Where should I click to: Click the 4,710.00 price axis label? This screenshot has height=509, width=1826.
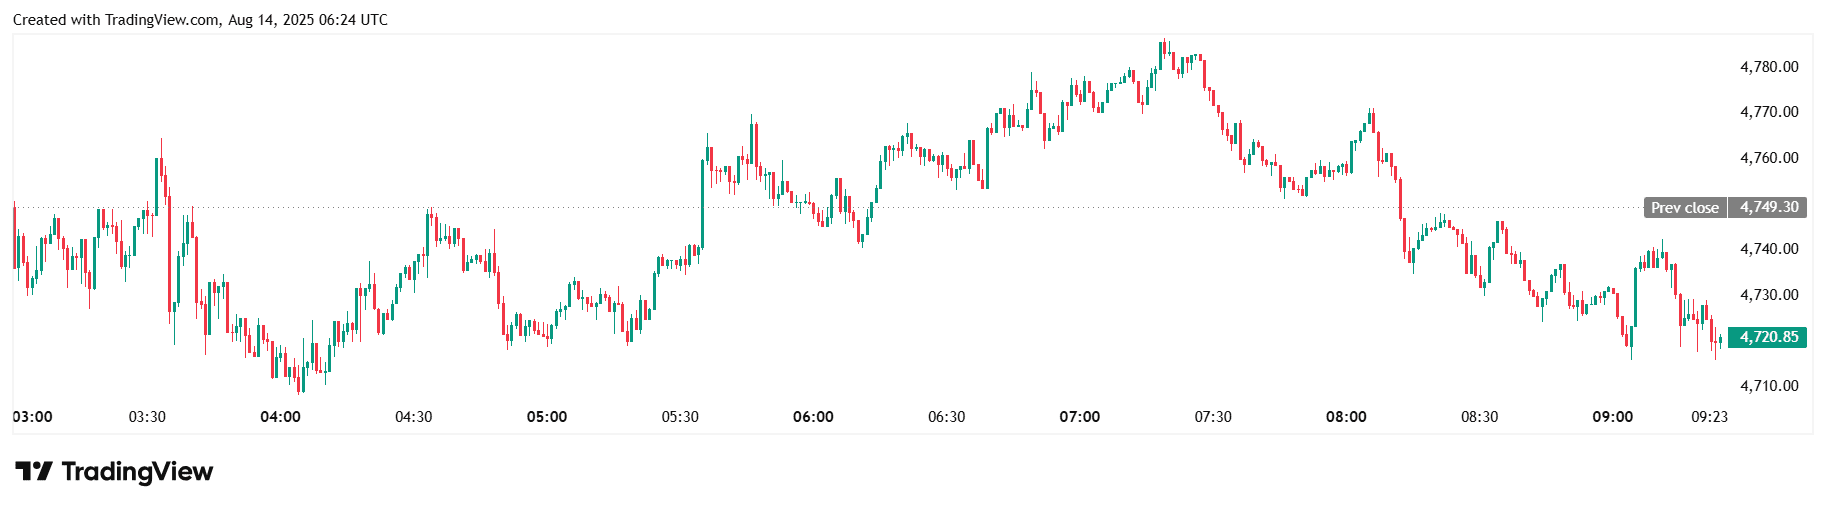[x=1769, y=386]
